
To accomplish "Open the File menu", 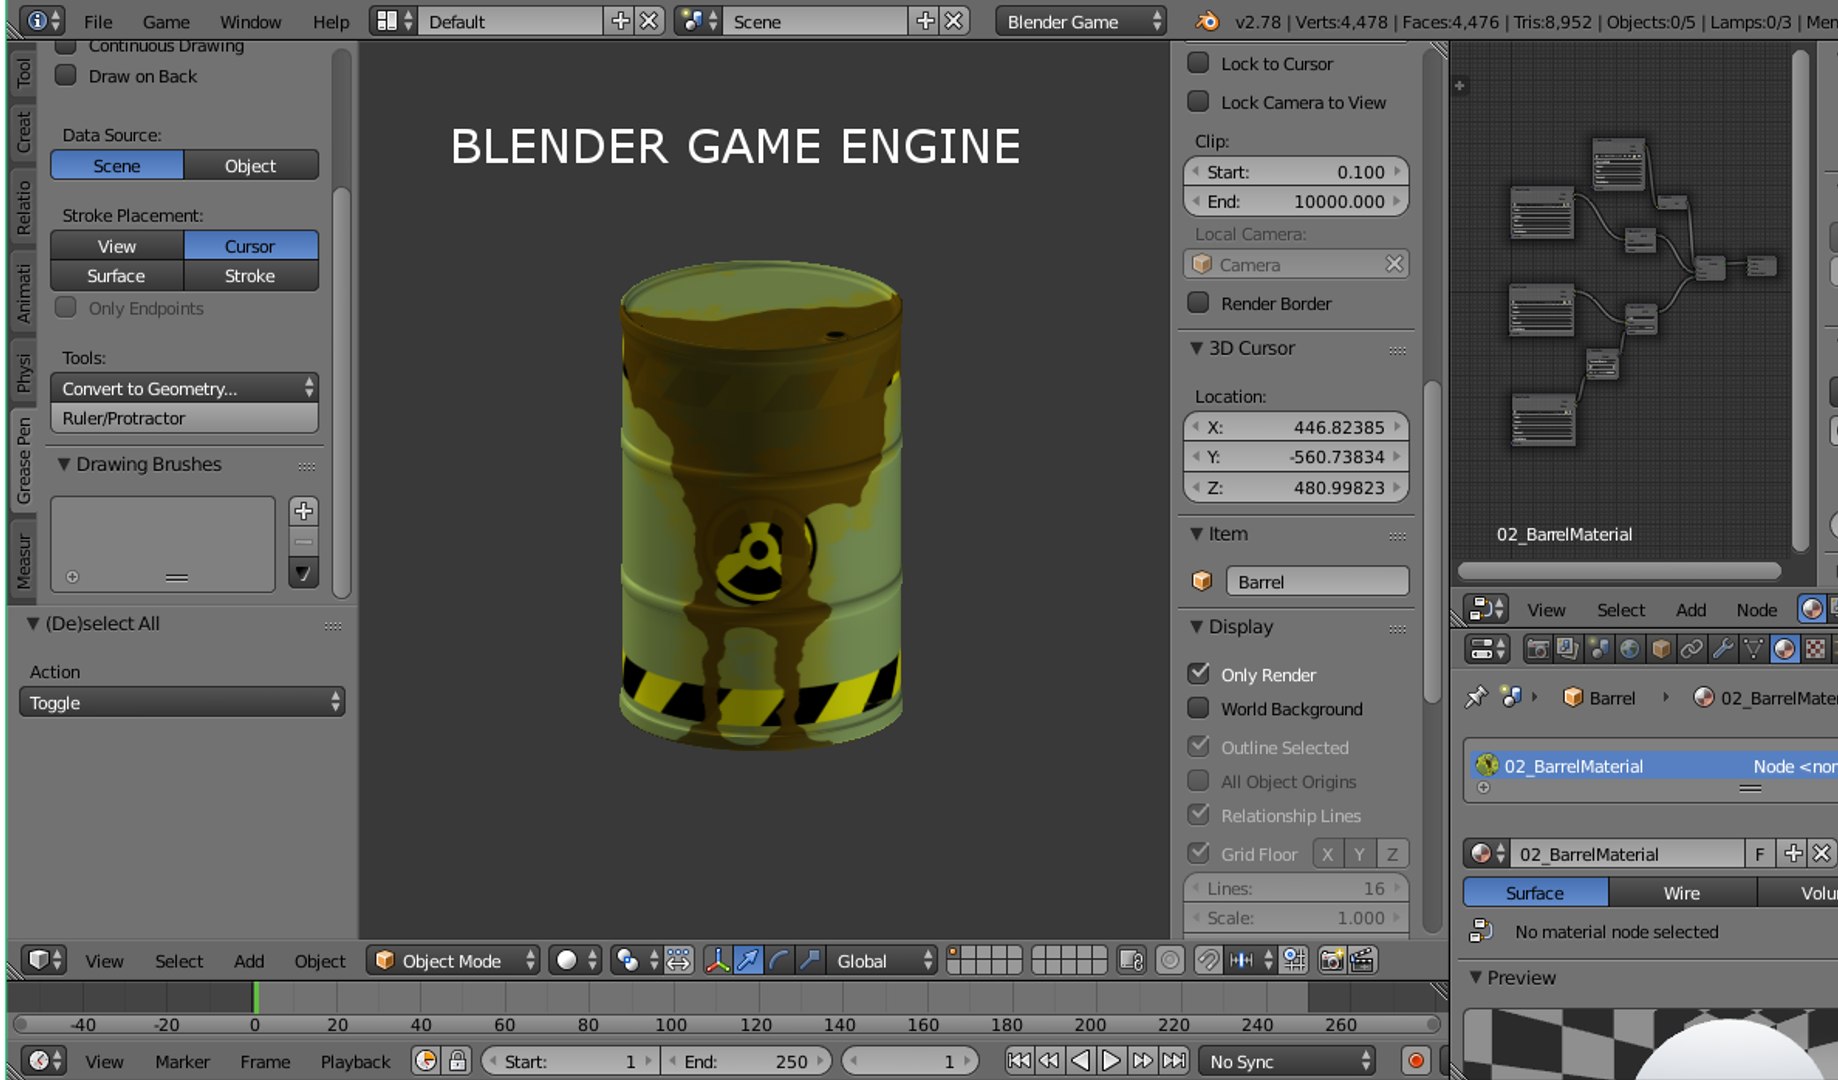I will 98,21.
